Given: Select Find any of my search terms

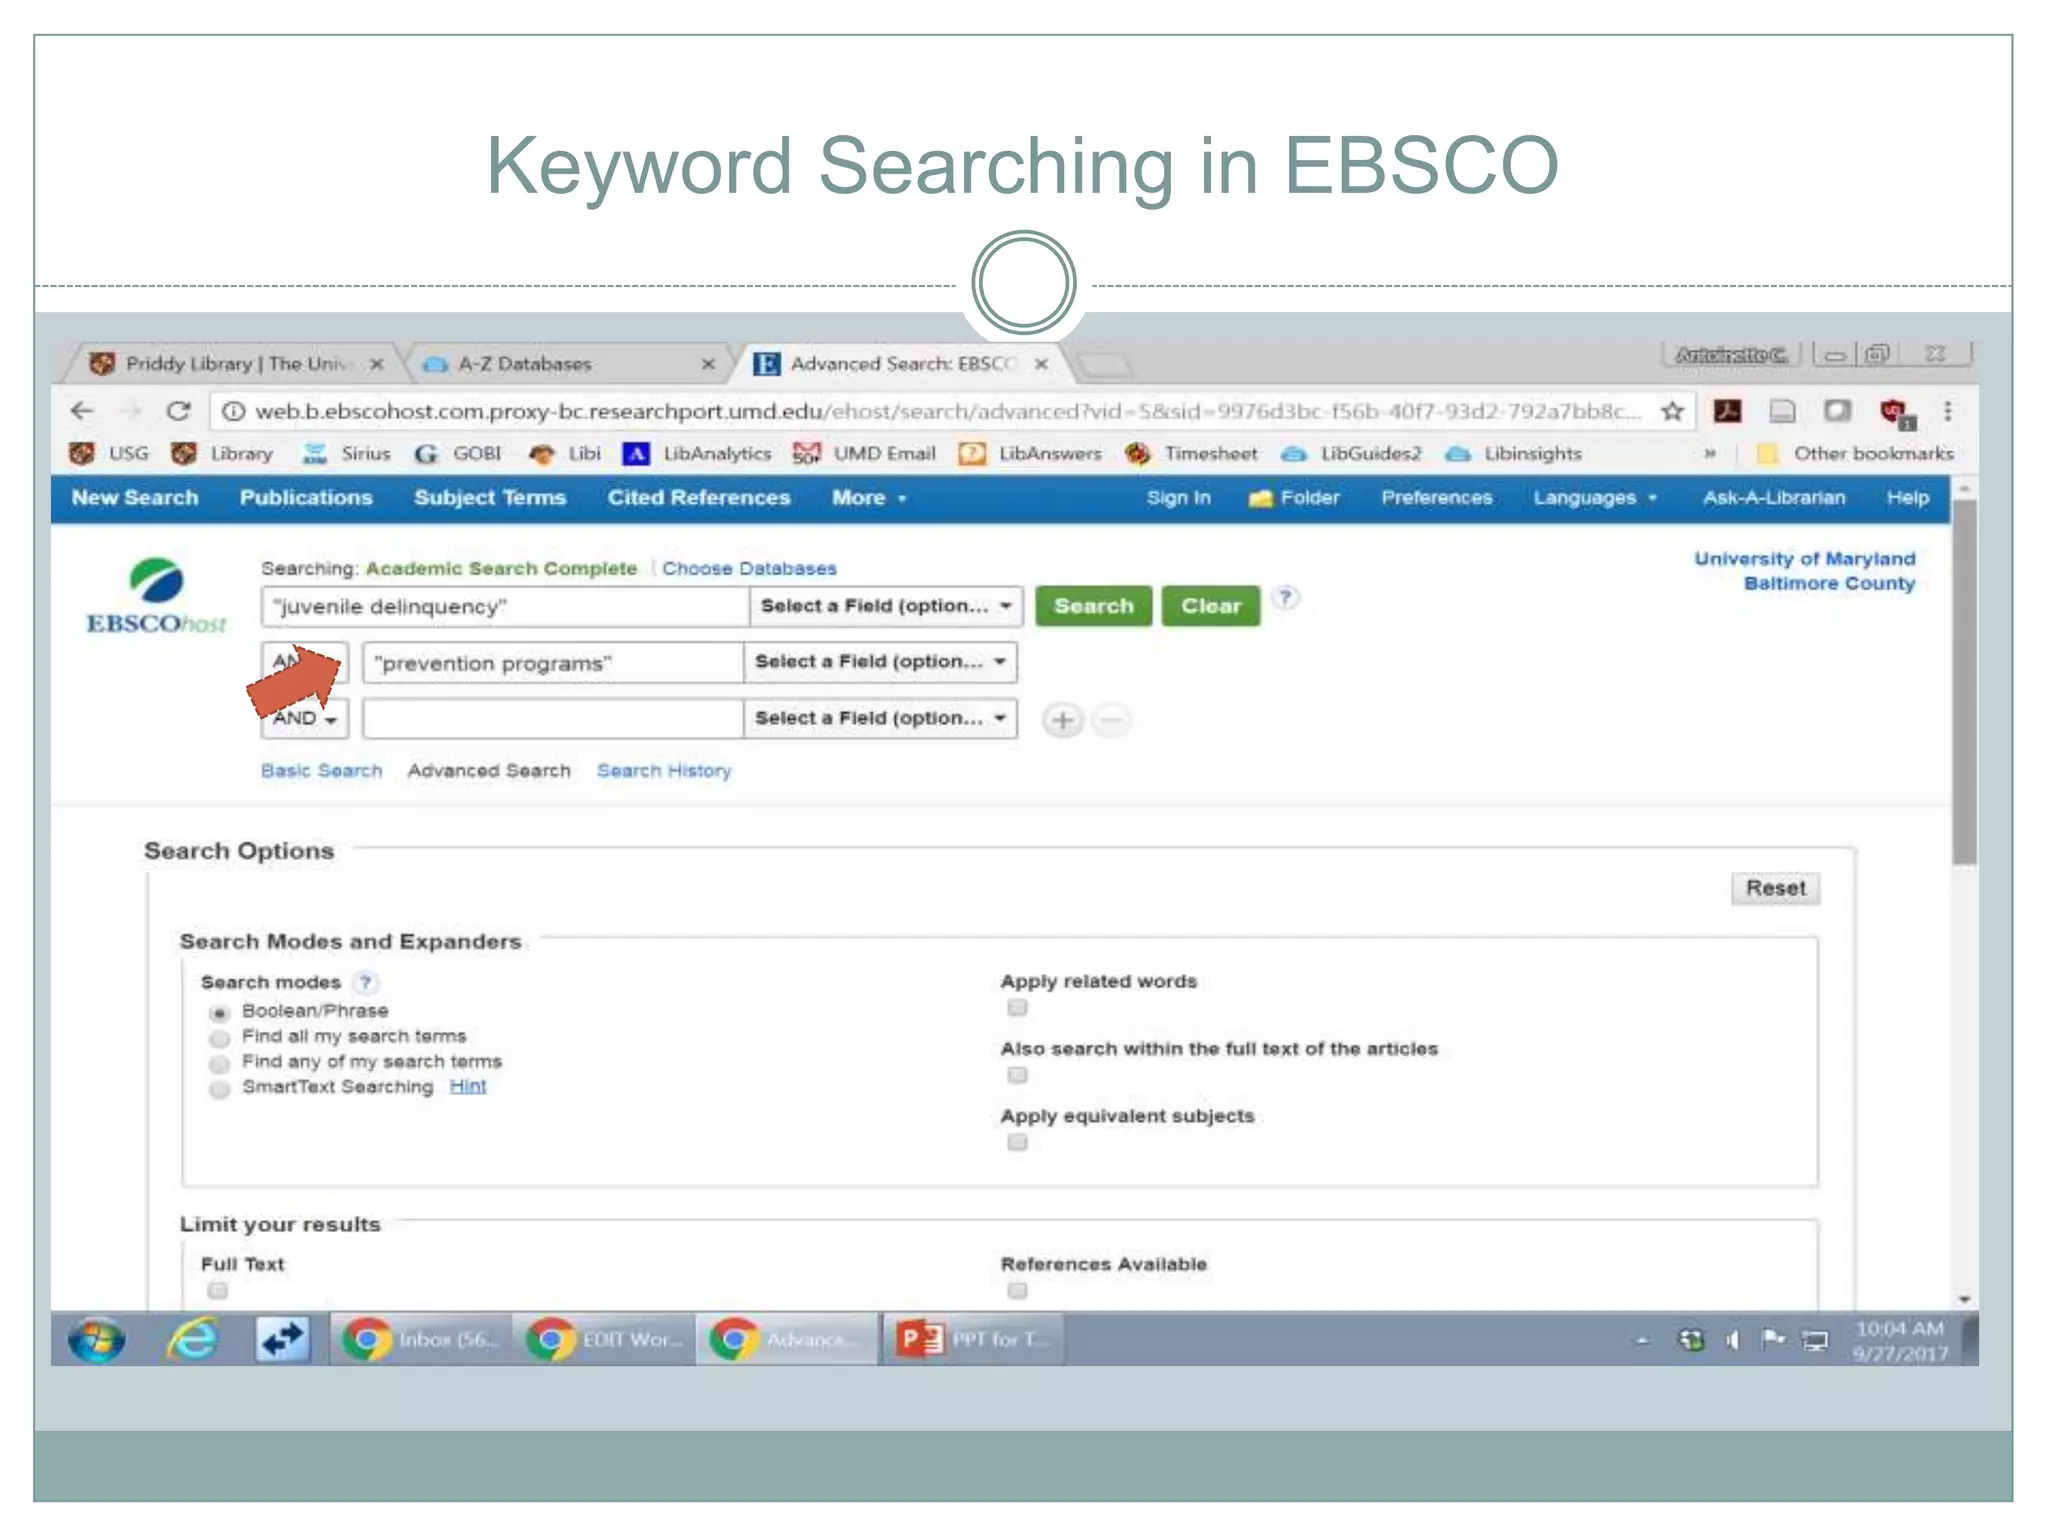Looking at the screenshot, I should click(219, 1063).
